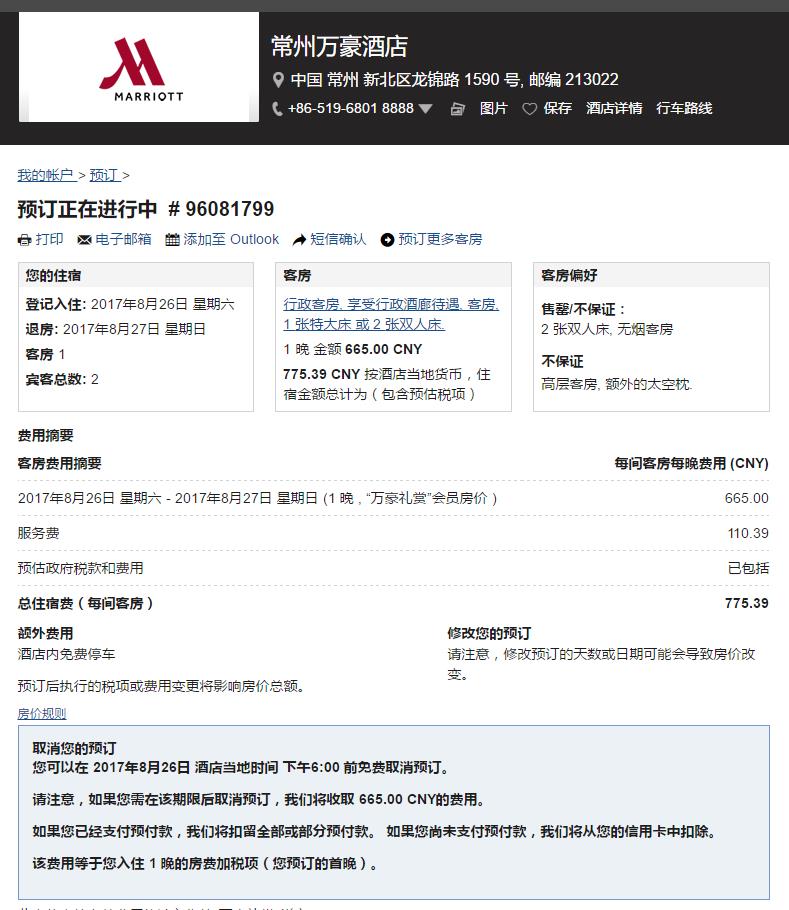Click the 短信确认 SMS confirmation link

pyautogui.click(x=338, y=239)
